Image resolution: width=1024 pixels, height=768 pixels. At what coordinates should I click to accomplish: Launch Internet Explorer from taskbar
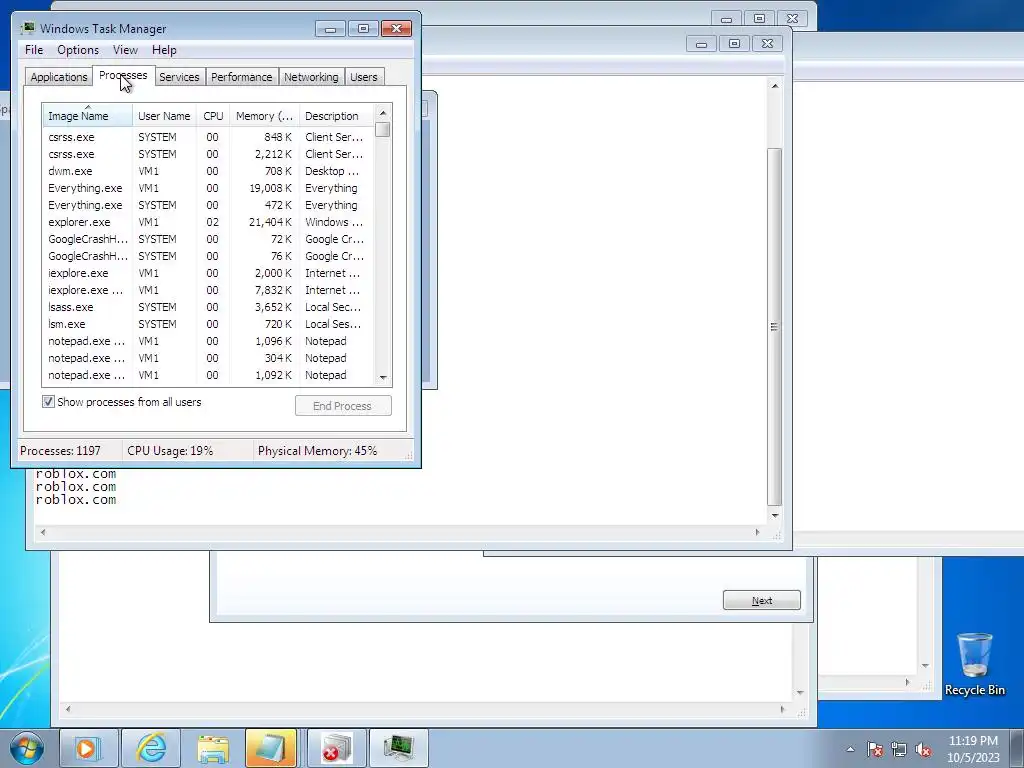pos(151,748)
